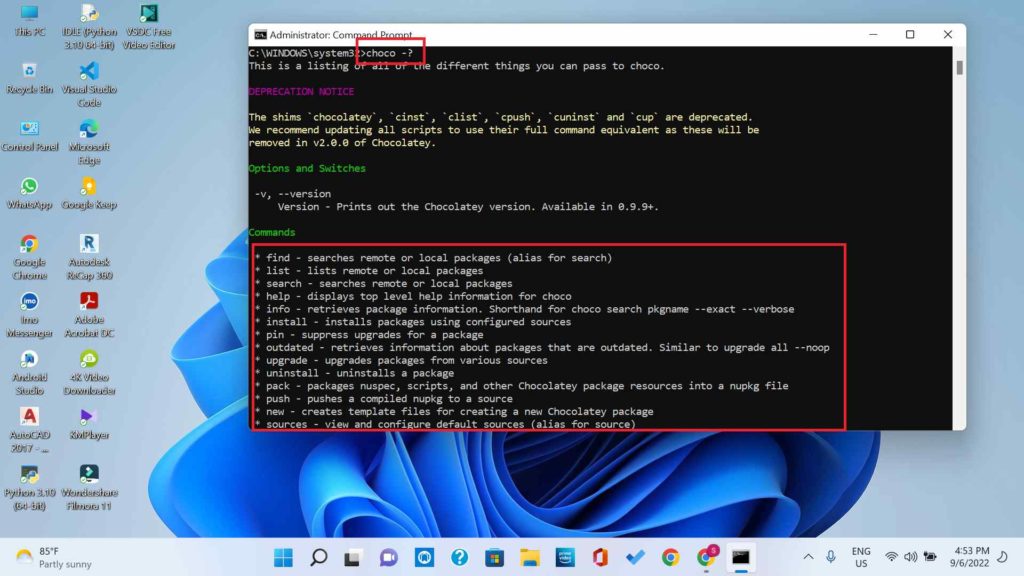Image resolution: width=1024 pixels, height=576 pixels.
Task: Show hidden system tray icons chevron
Action: tap(808, 557)
